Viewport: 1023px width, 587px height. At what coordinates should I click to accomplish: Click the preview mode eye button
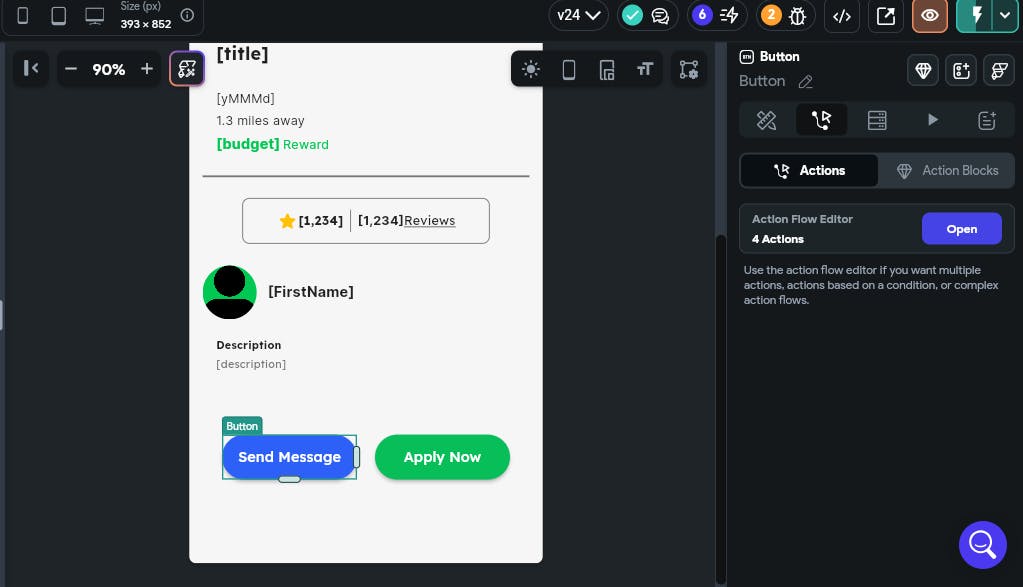pos(930,16)
